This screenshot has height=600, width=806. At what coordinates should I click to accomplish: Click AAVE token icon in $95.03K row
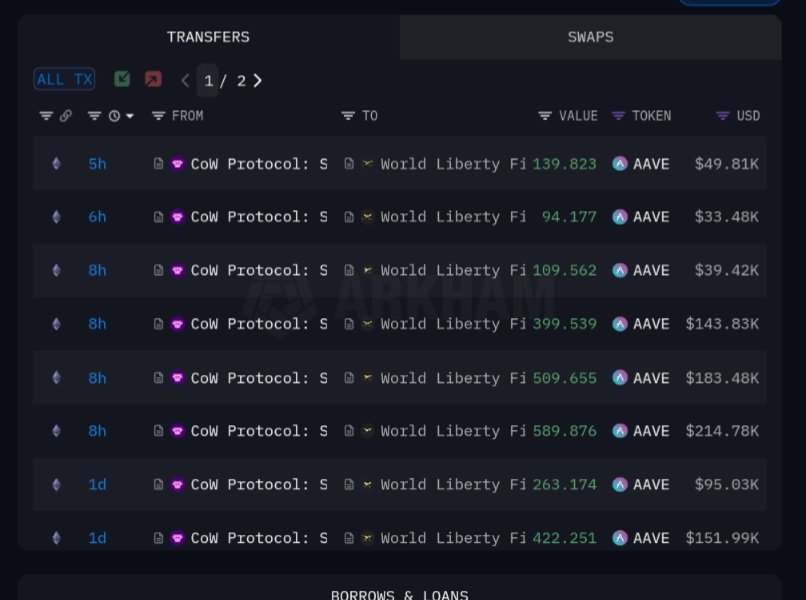[620, 484]
